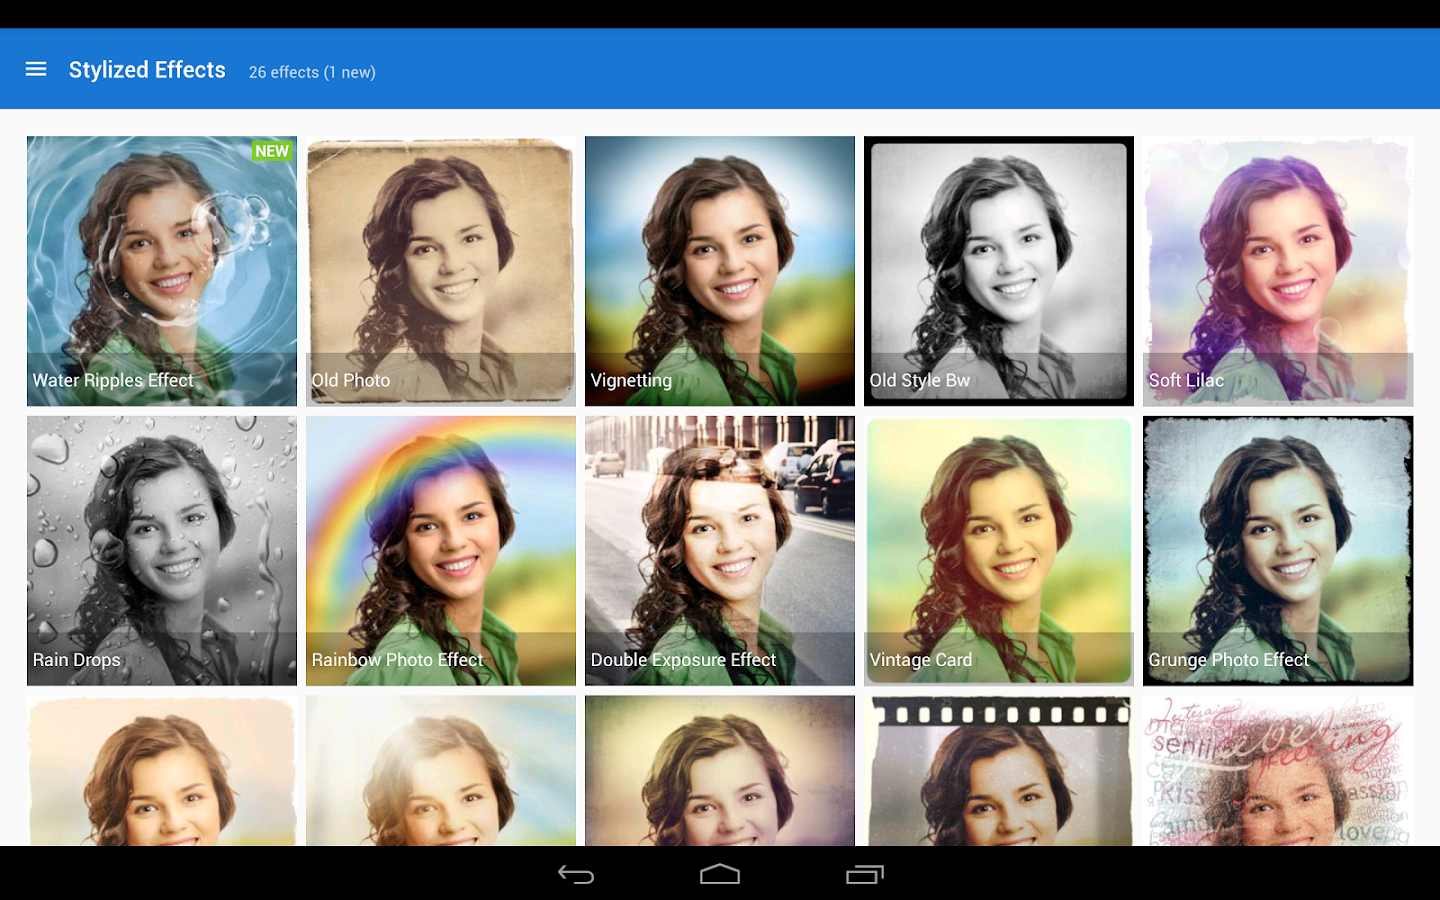This screenshot has width=1440, height=900.
Task: Open the word-cloud text effect thumbnail
Action: tap(1278, 771)
